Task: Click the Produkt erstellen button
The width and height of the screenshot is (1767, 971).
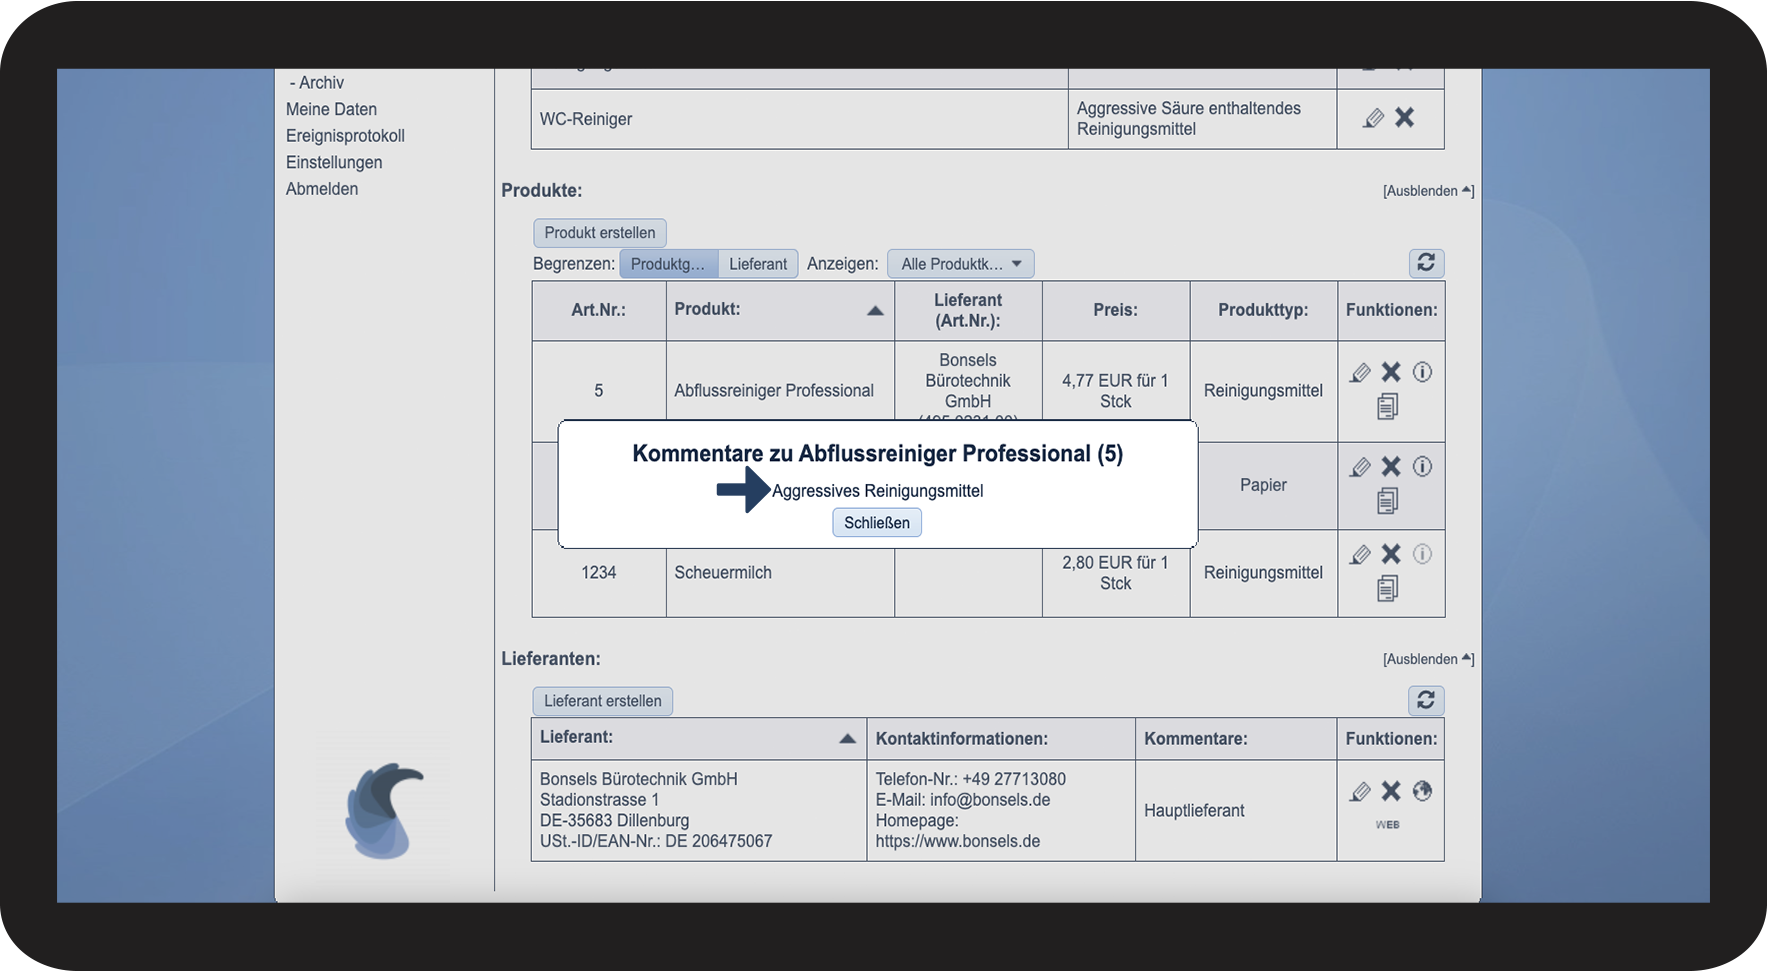Action: (x=600, y=233)
